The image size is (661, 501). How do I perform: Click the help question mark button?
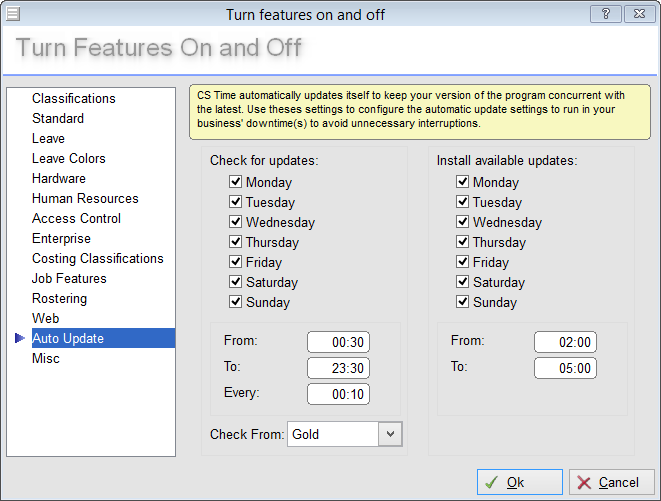(x=604, y=13)
